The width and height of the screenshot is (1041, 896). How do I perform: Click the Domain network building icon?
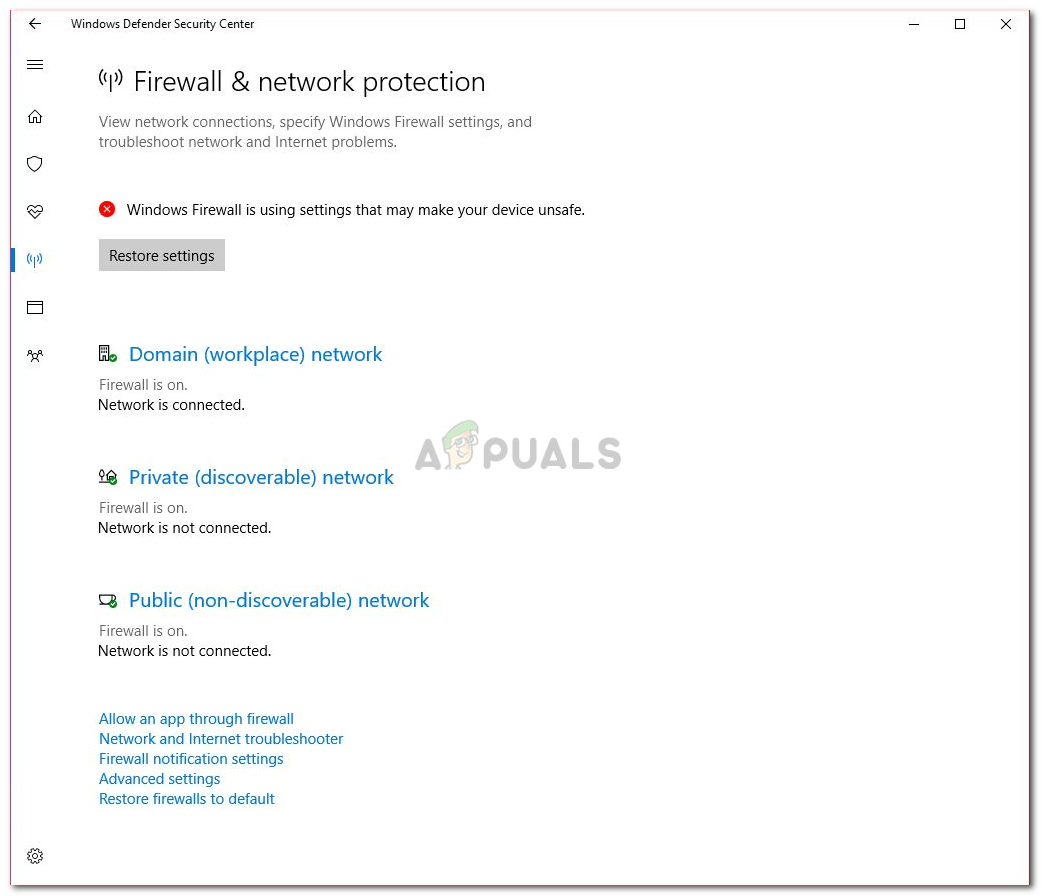[x=107, y=354]
